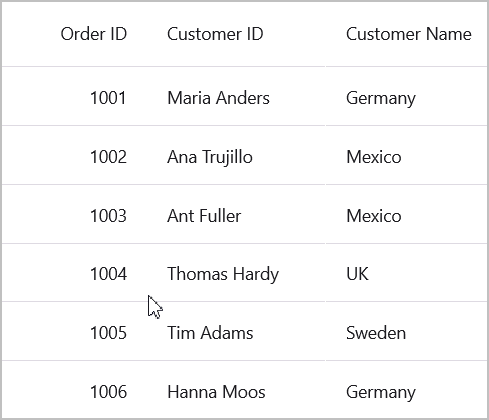Select the Ana Trujillo cell

pos(236,155)
